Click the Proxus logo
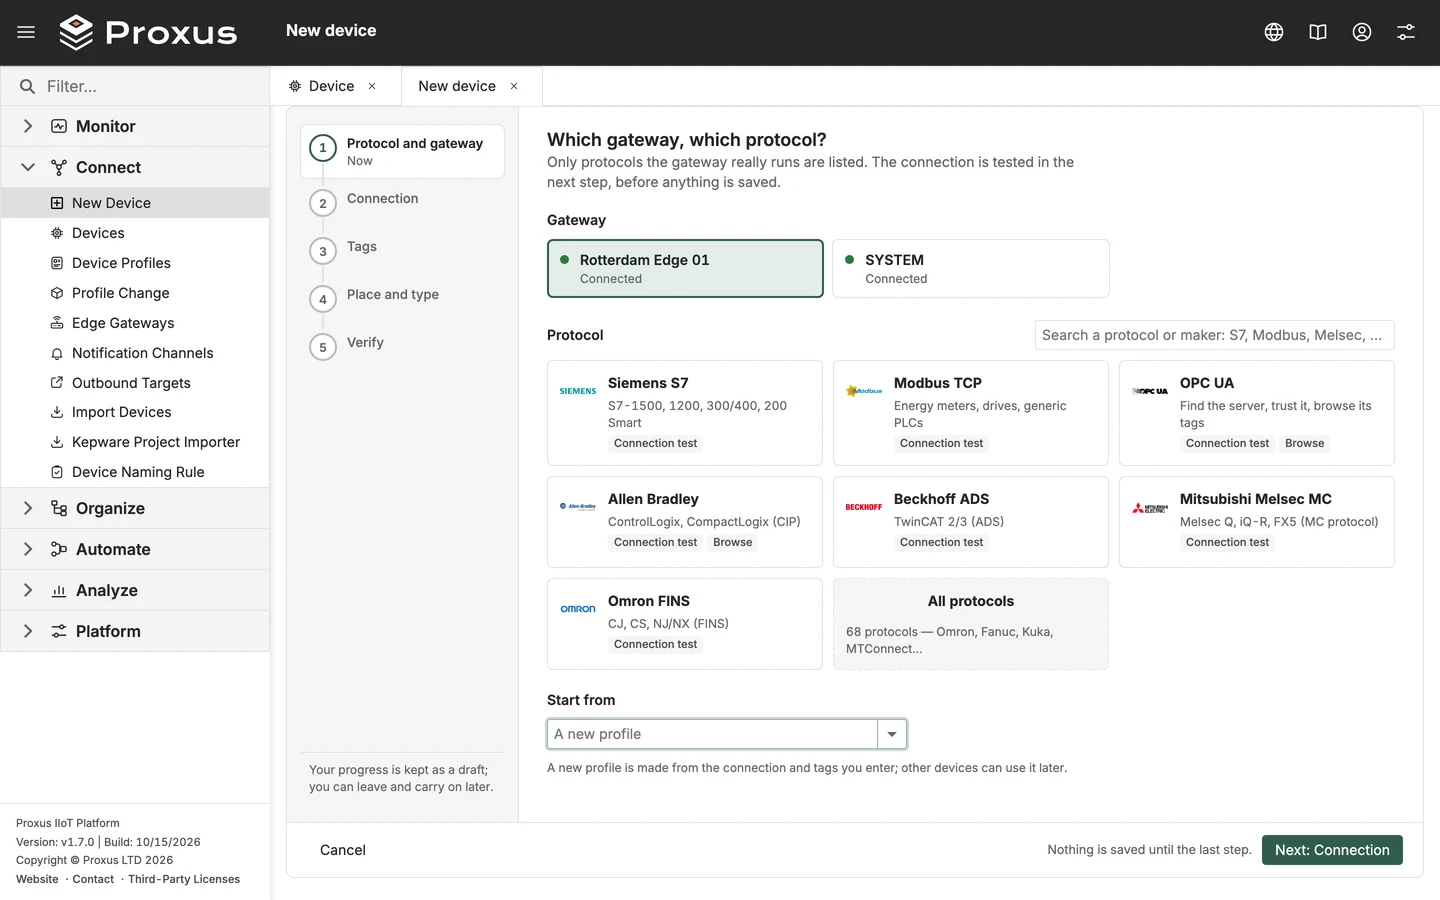The image size is (1440, 900). [148, 32]
